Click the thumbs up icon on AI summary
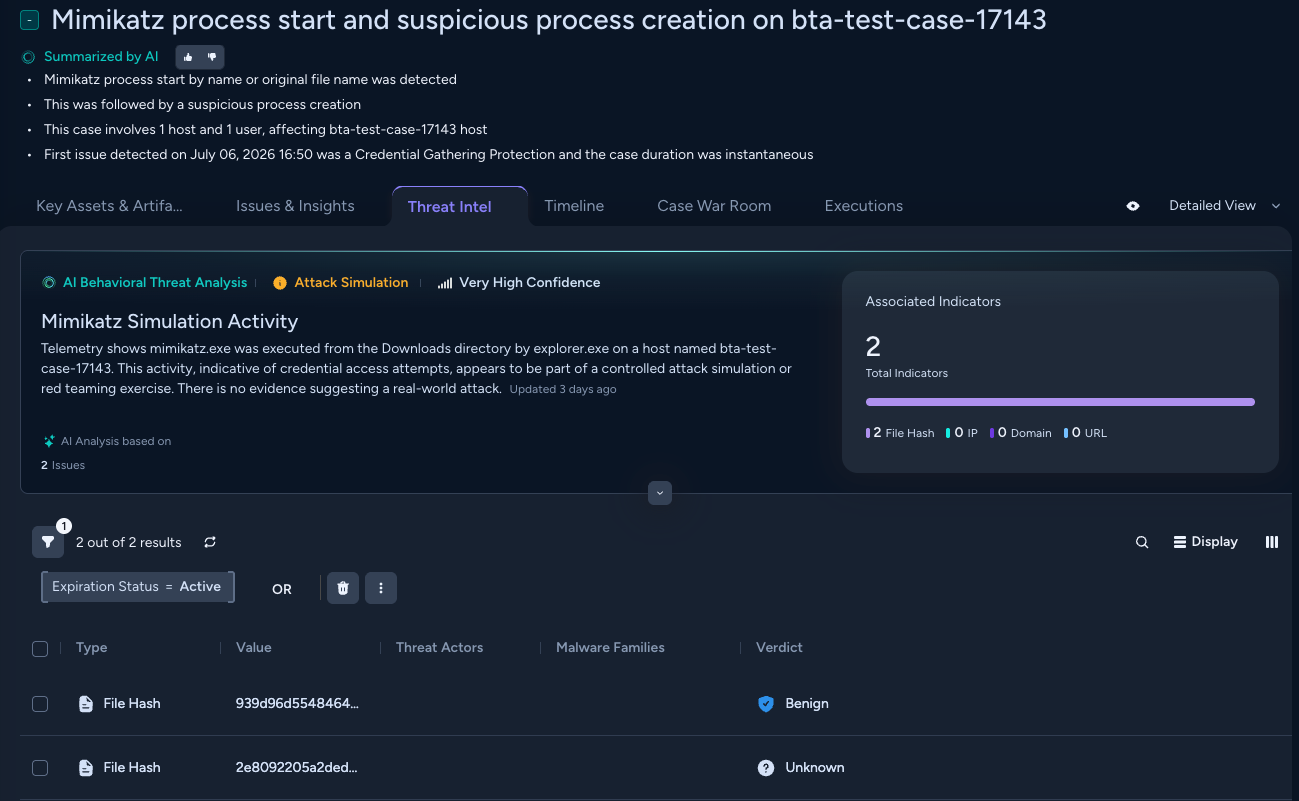The width and height of the screenshot is (1299, 801). pyautogui.click(x=188, y=57)
